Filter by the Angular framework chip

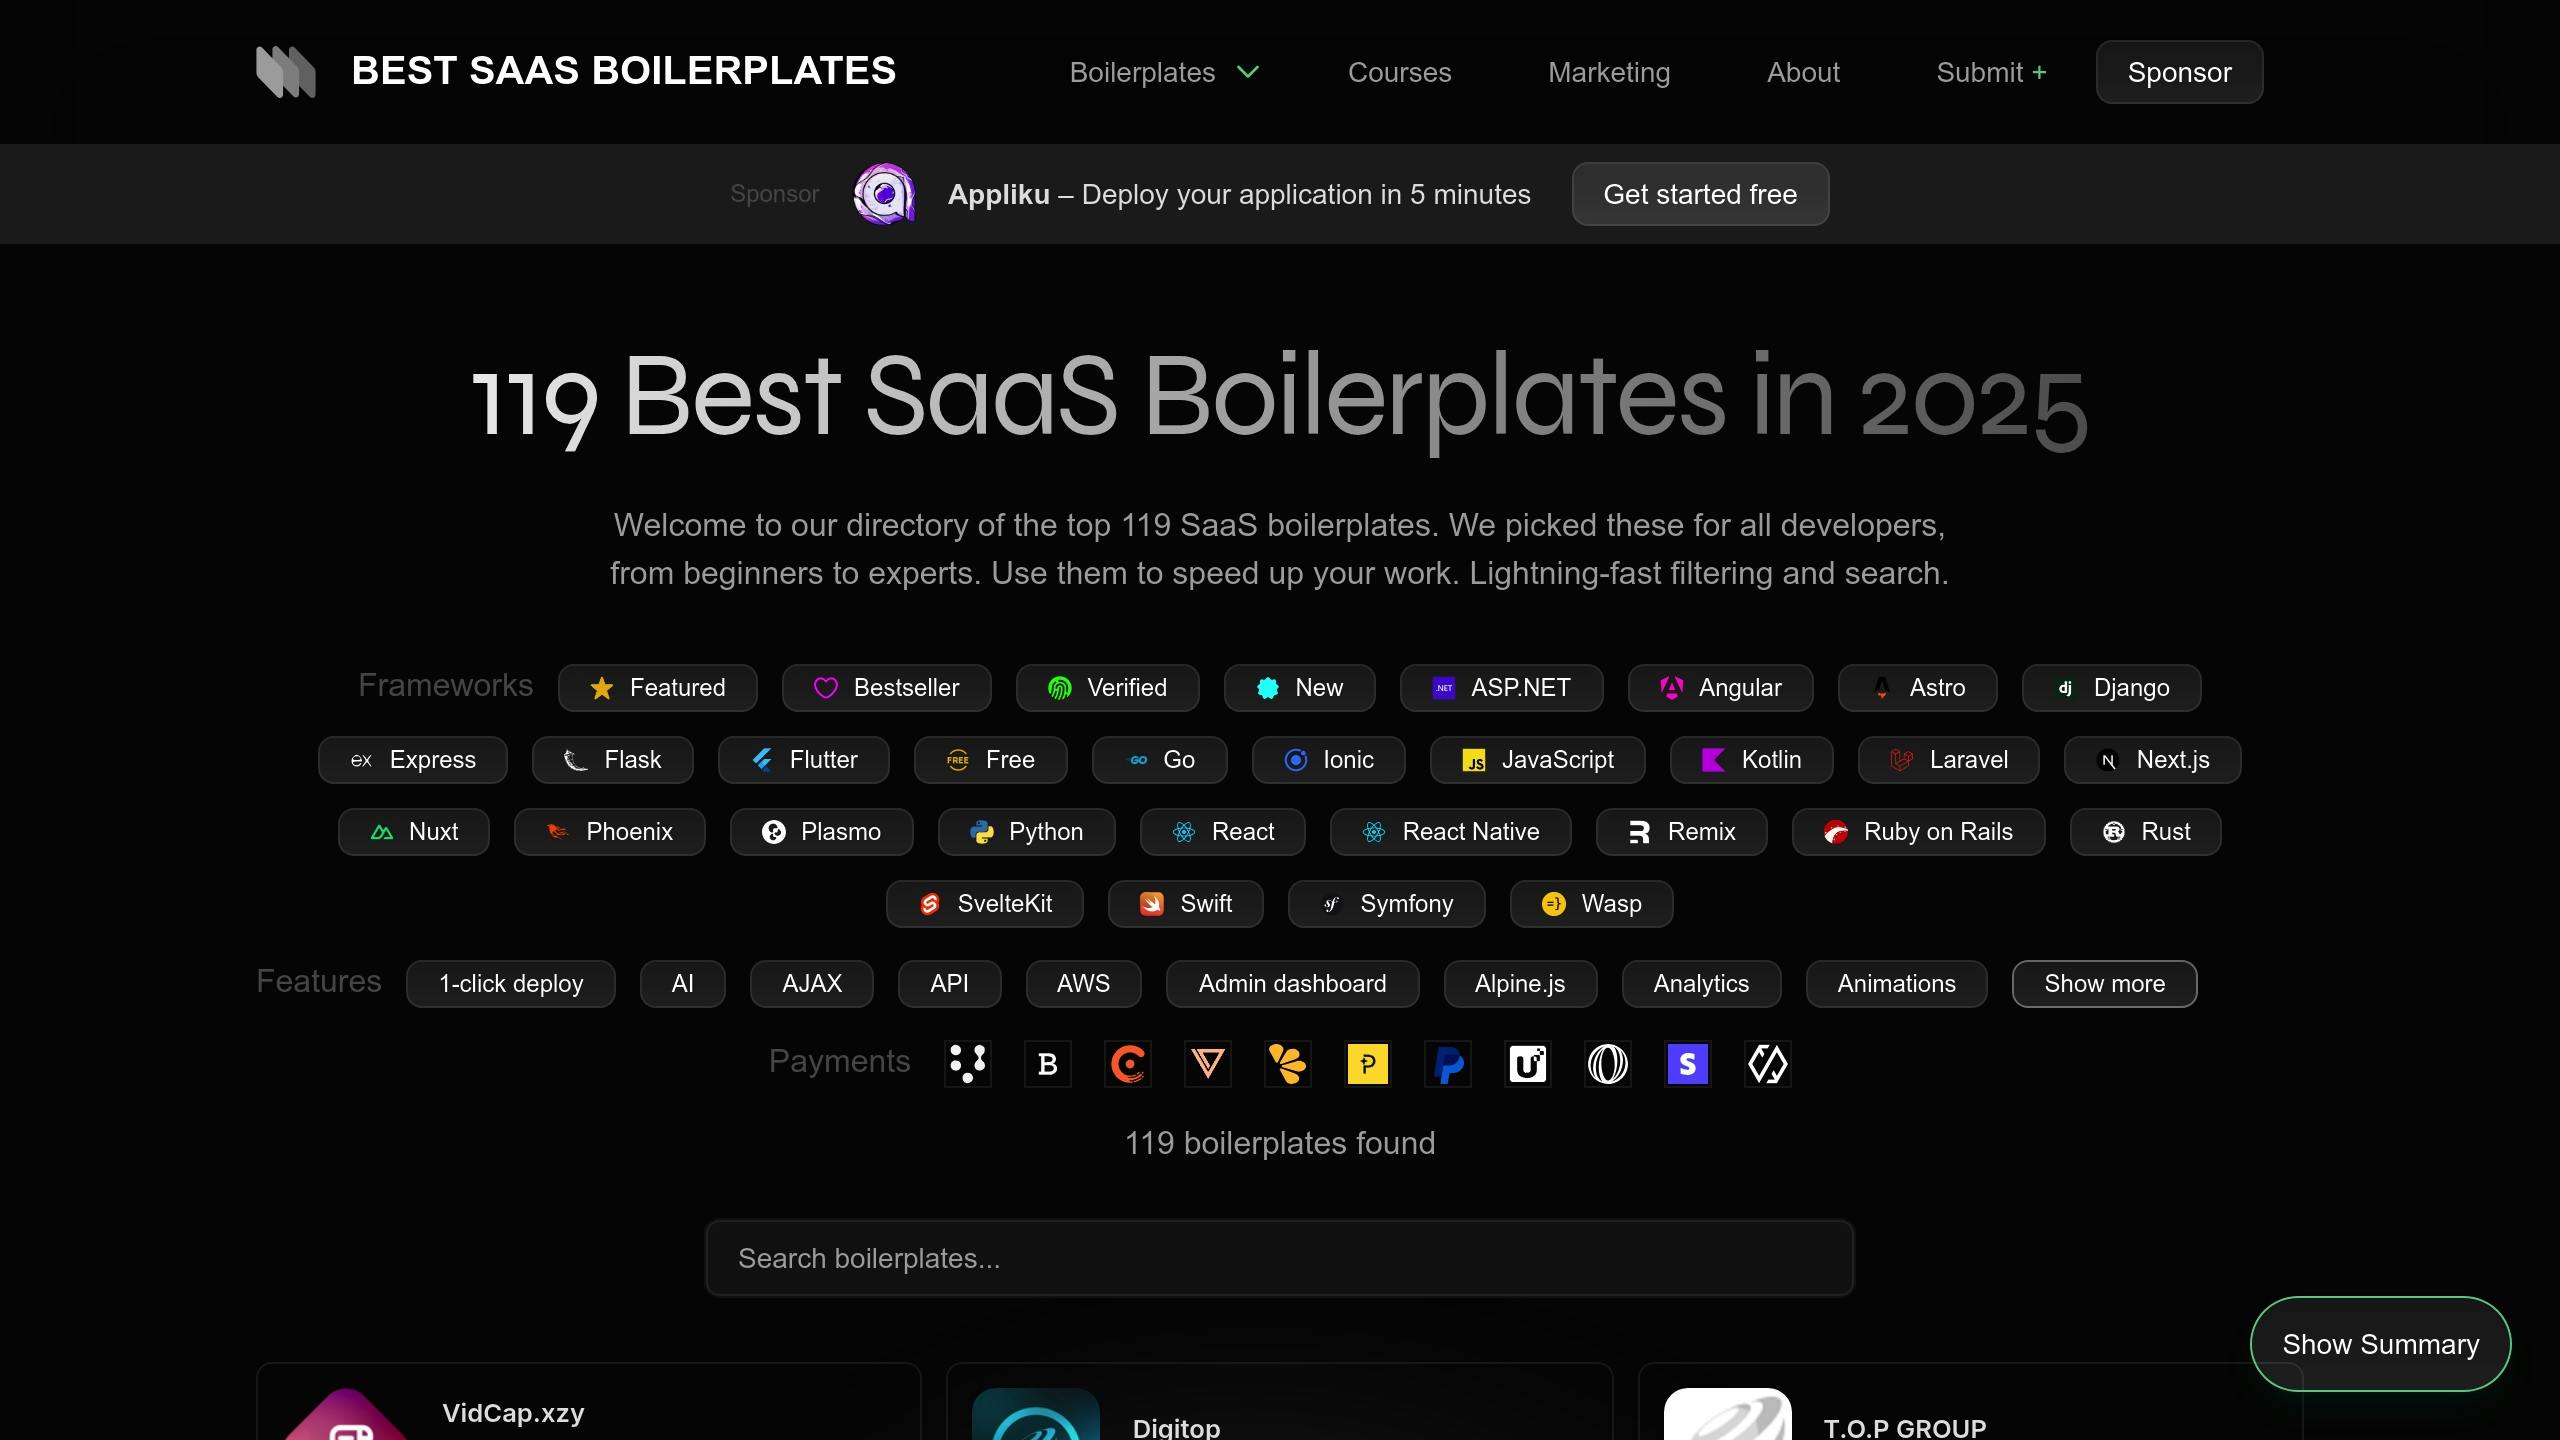click(x=1720, y=688)
